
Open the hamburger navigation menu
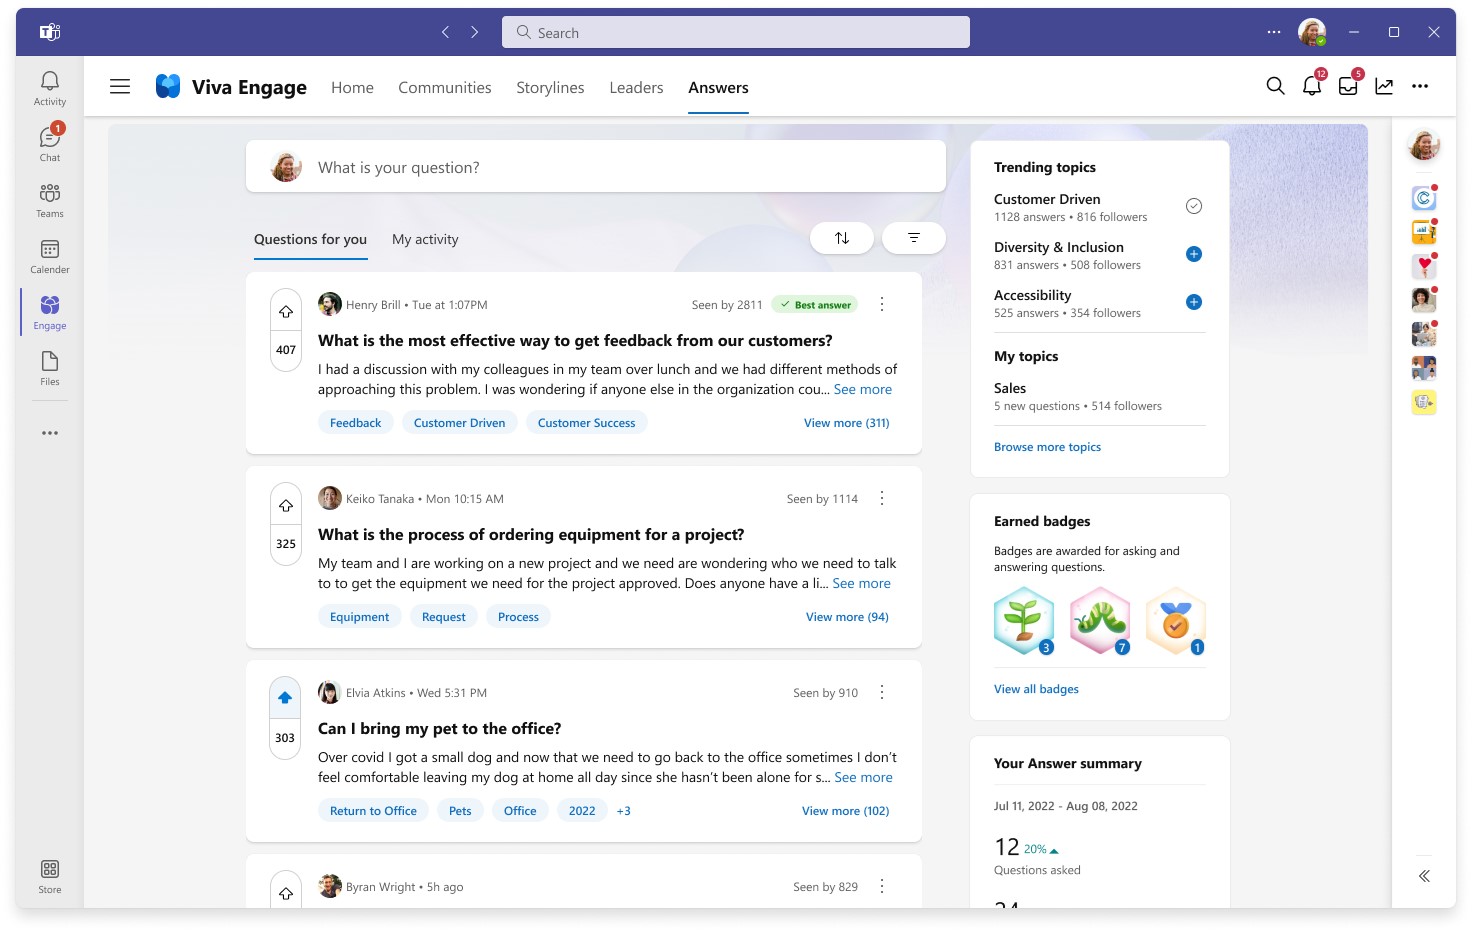pyautogui.click(x=120, y=87)
